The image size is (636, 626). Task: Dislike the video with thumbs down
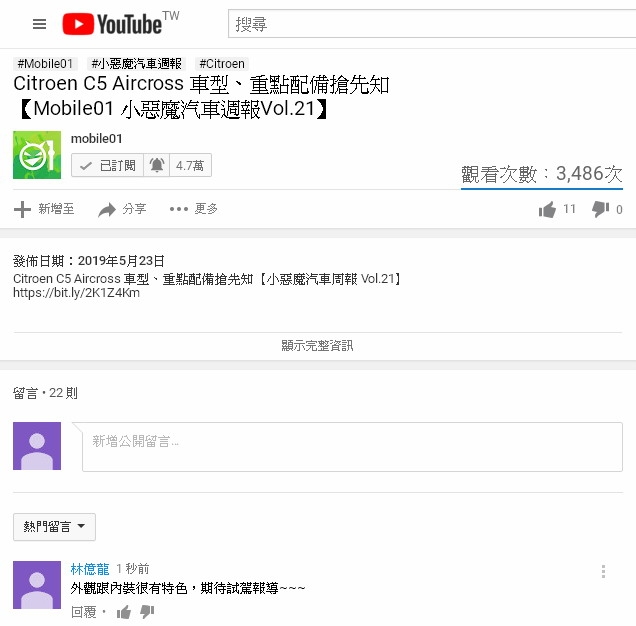[600, 209]
